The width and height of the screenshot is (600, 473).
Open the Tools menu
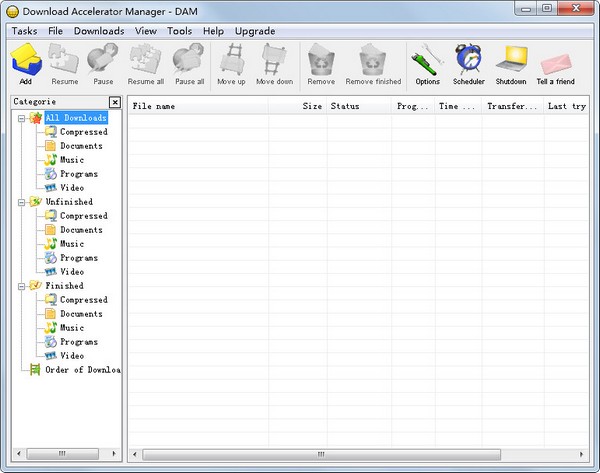(179, 31)
